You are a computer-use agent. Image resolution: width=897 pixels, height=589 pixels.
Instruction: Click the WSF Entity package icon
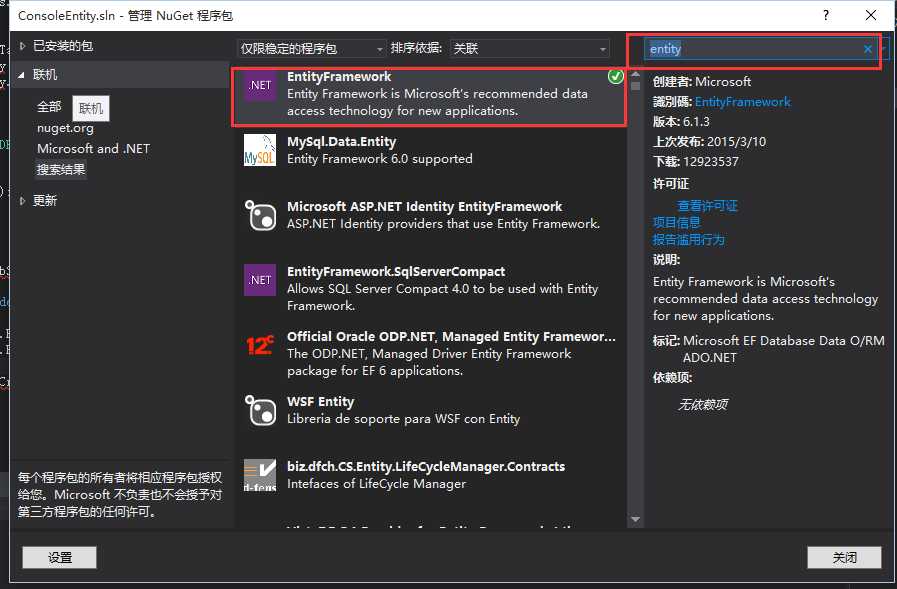pos(260,410)
